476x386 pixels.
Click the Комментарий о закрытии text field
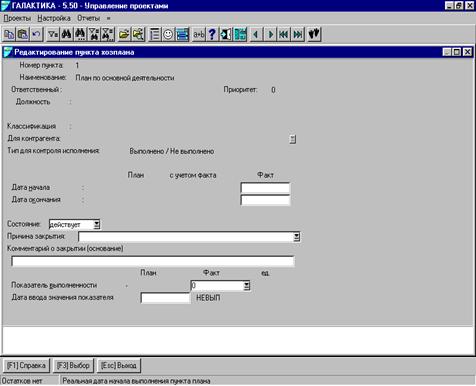coord(153,261)
